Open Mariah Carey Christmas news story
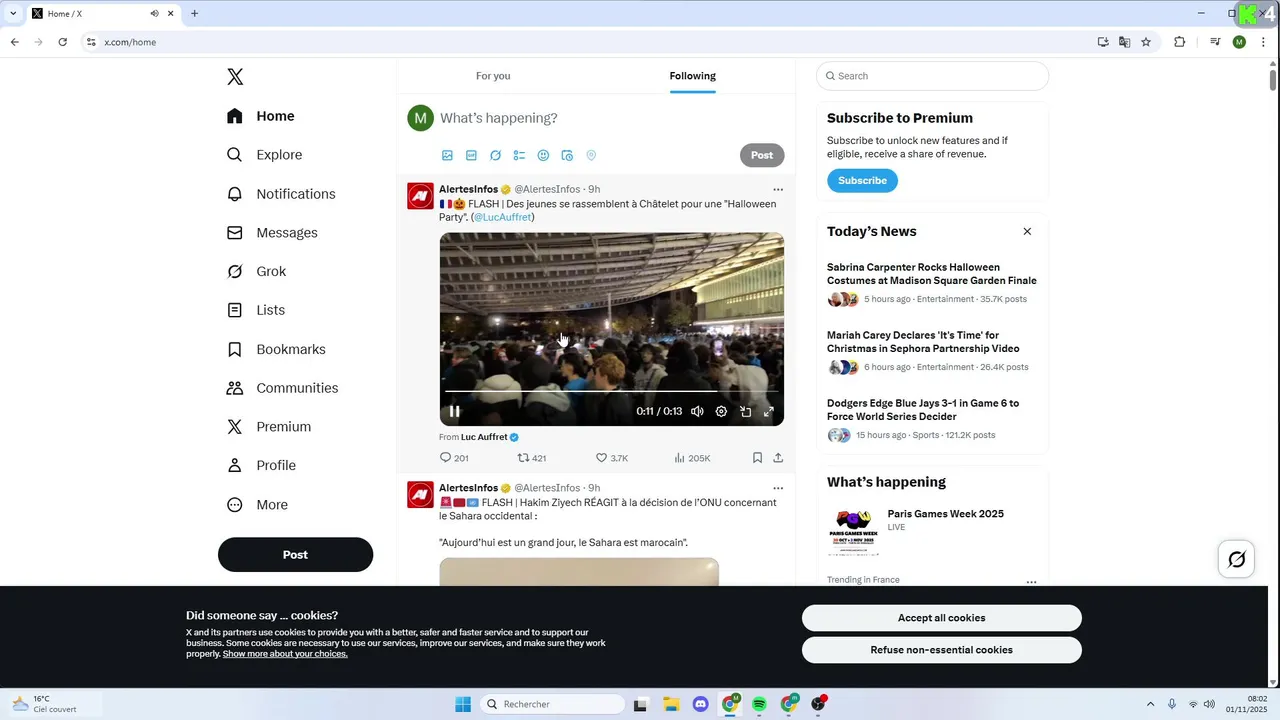 click(923, 342)
